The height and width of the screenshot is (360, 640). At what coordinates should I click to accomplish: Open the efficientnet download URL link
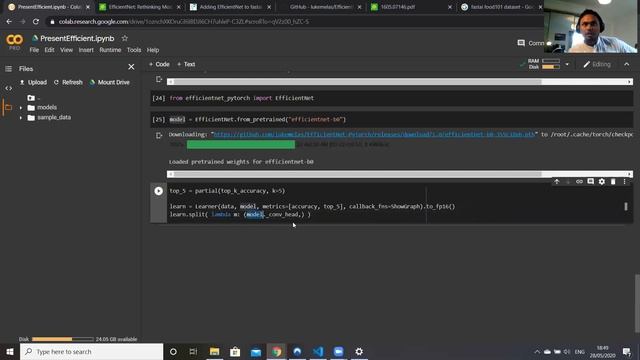click(374, 134)
